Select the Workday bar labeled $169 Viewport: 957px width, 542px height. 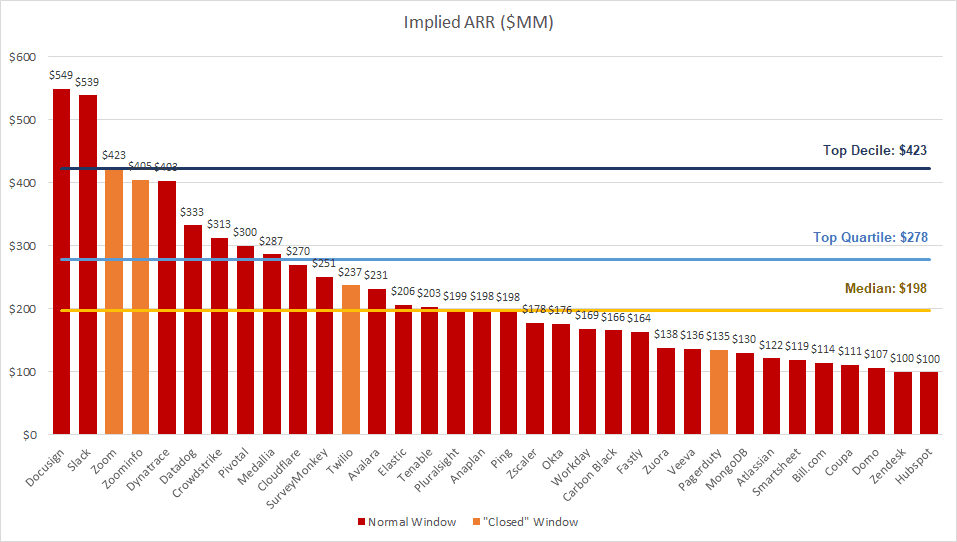tap(588, 381)
